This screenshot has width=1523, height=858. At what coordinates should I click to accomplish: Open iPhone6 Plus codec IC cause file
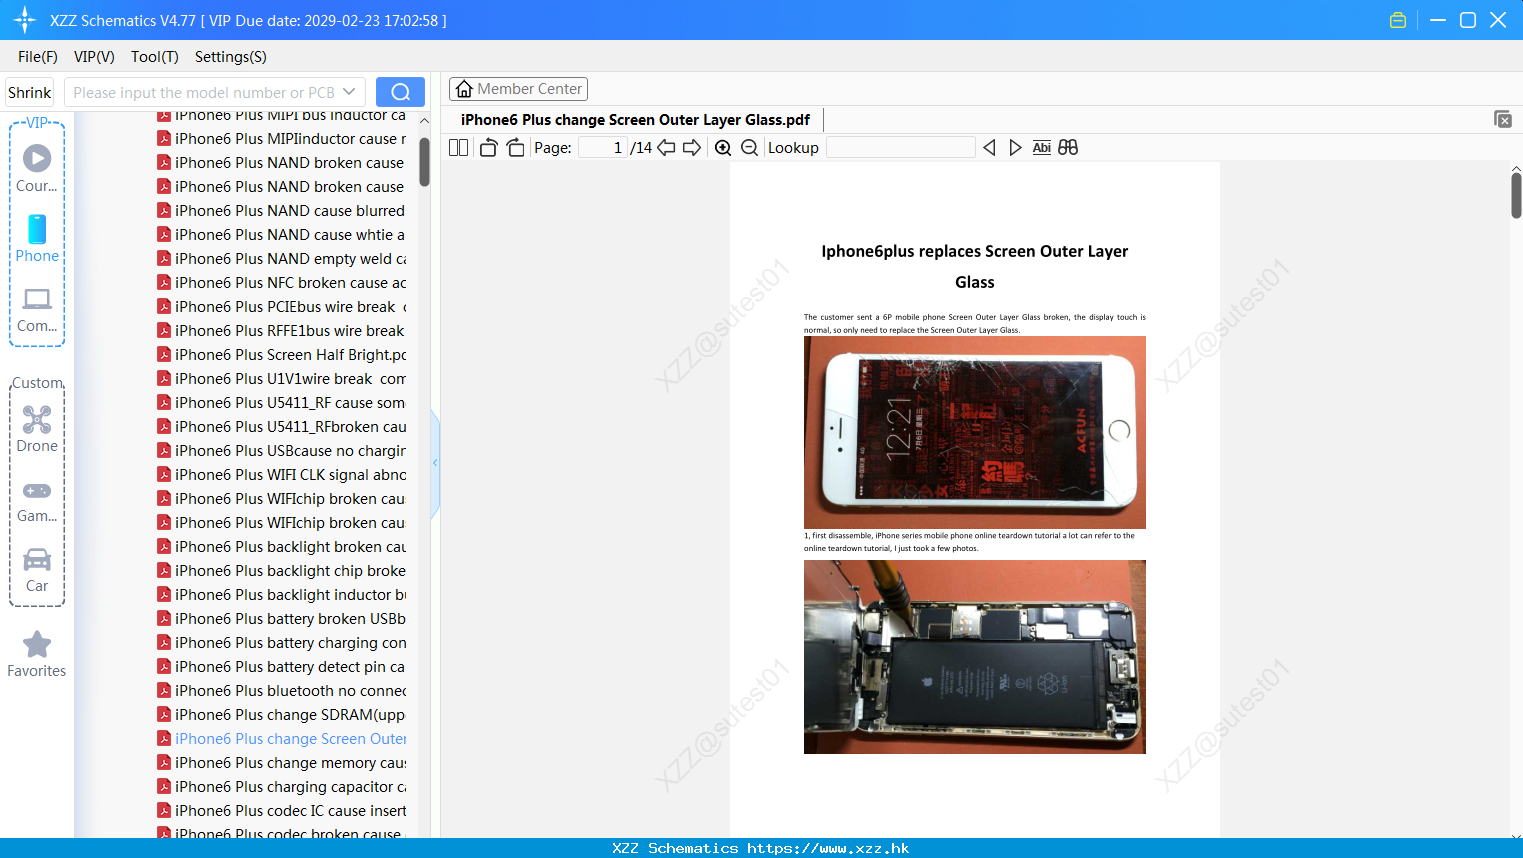click(282, 811)
